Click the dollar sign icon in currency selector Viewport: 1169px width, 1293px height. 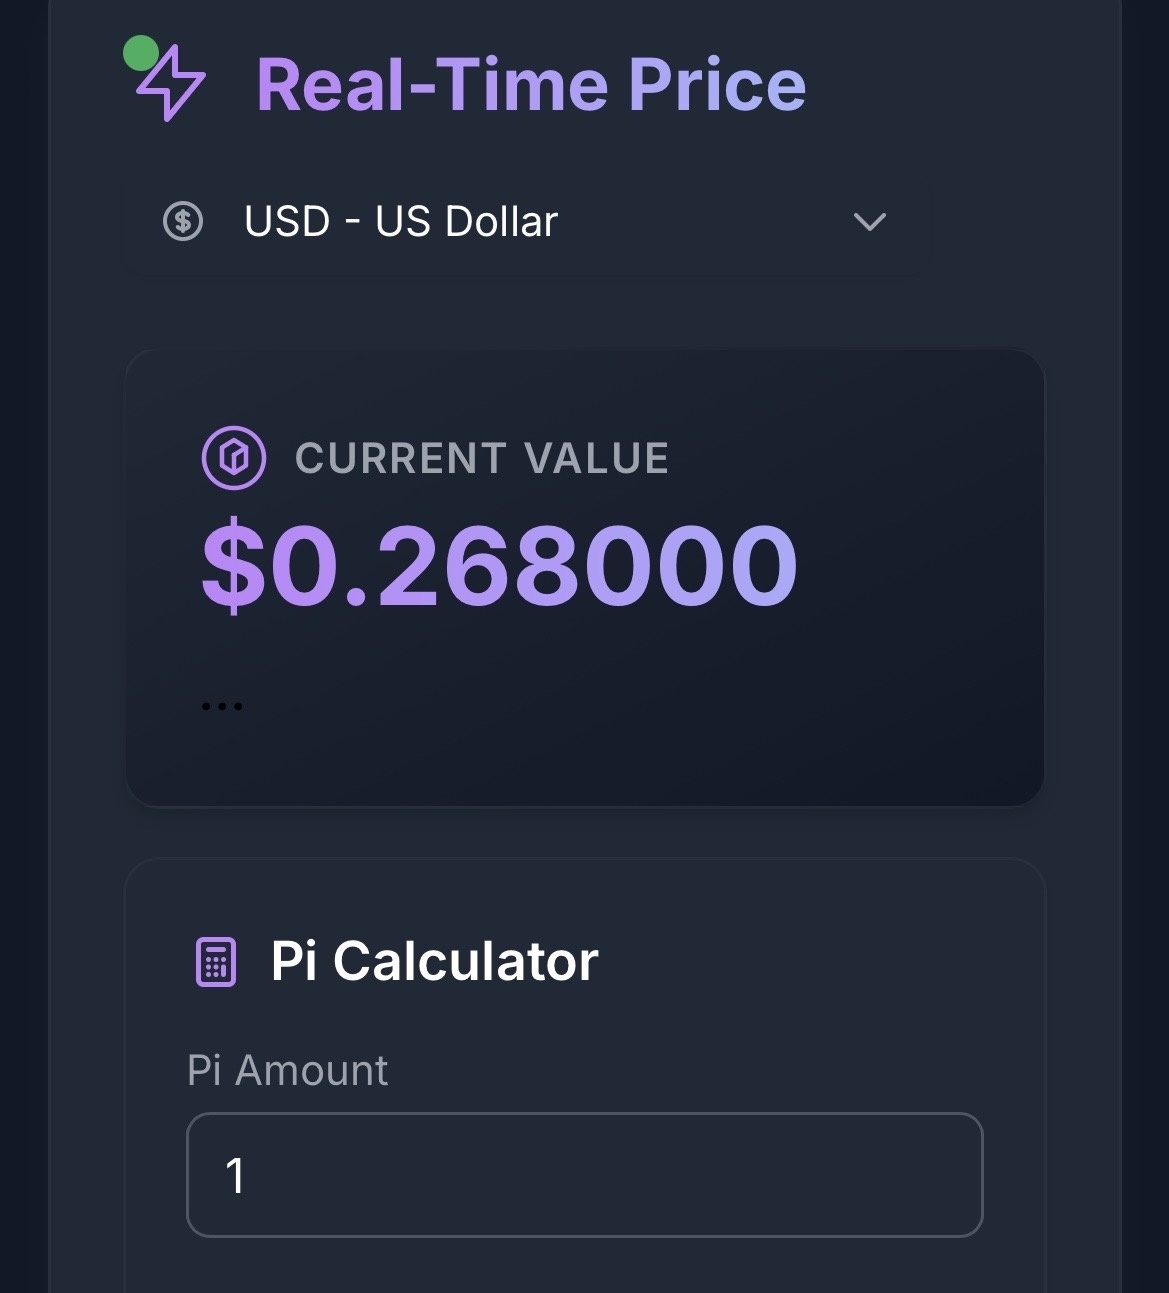pyautogui.click(x=183, y=221)
